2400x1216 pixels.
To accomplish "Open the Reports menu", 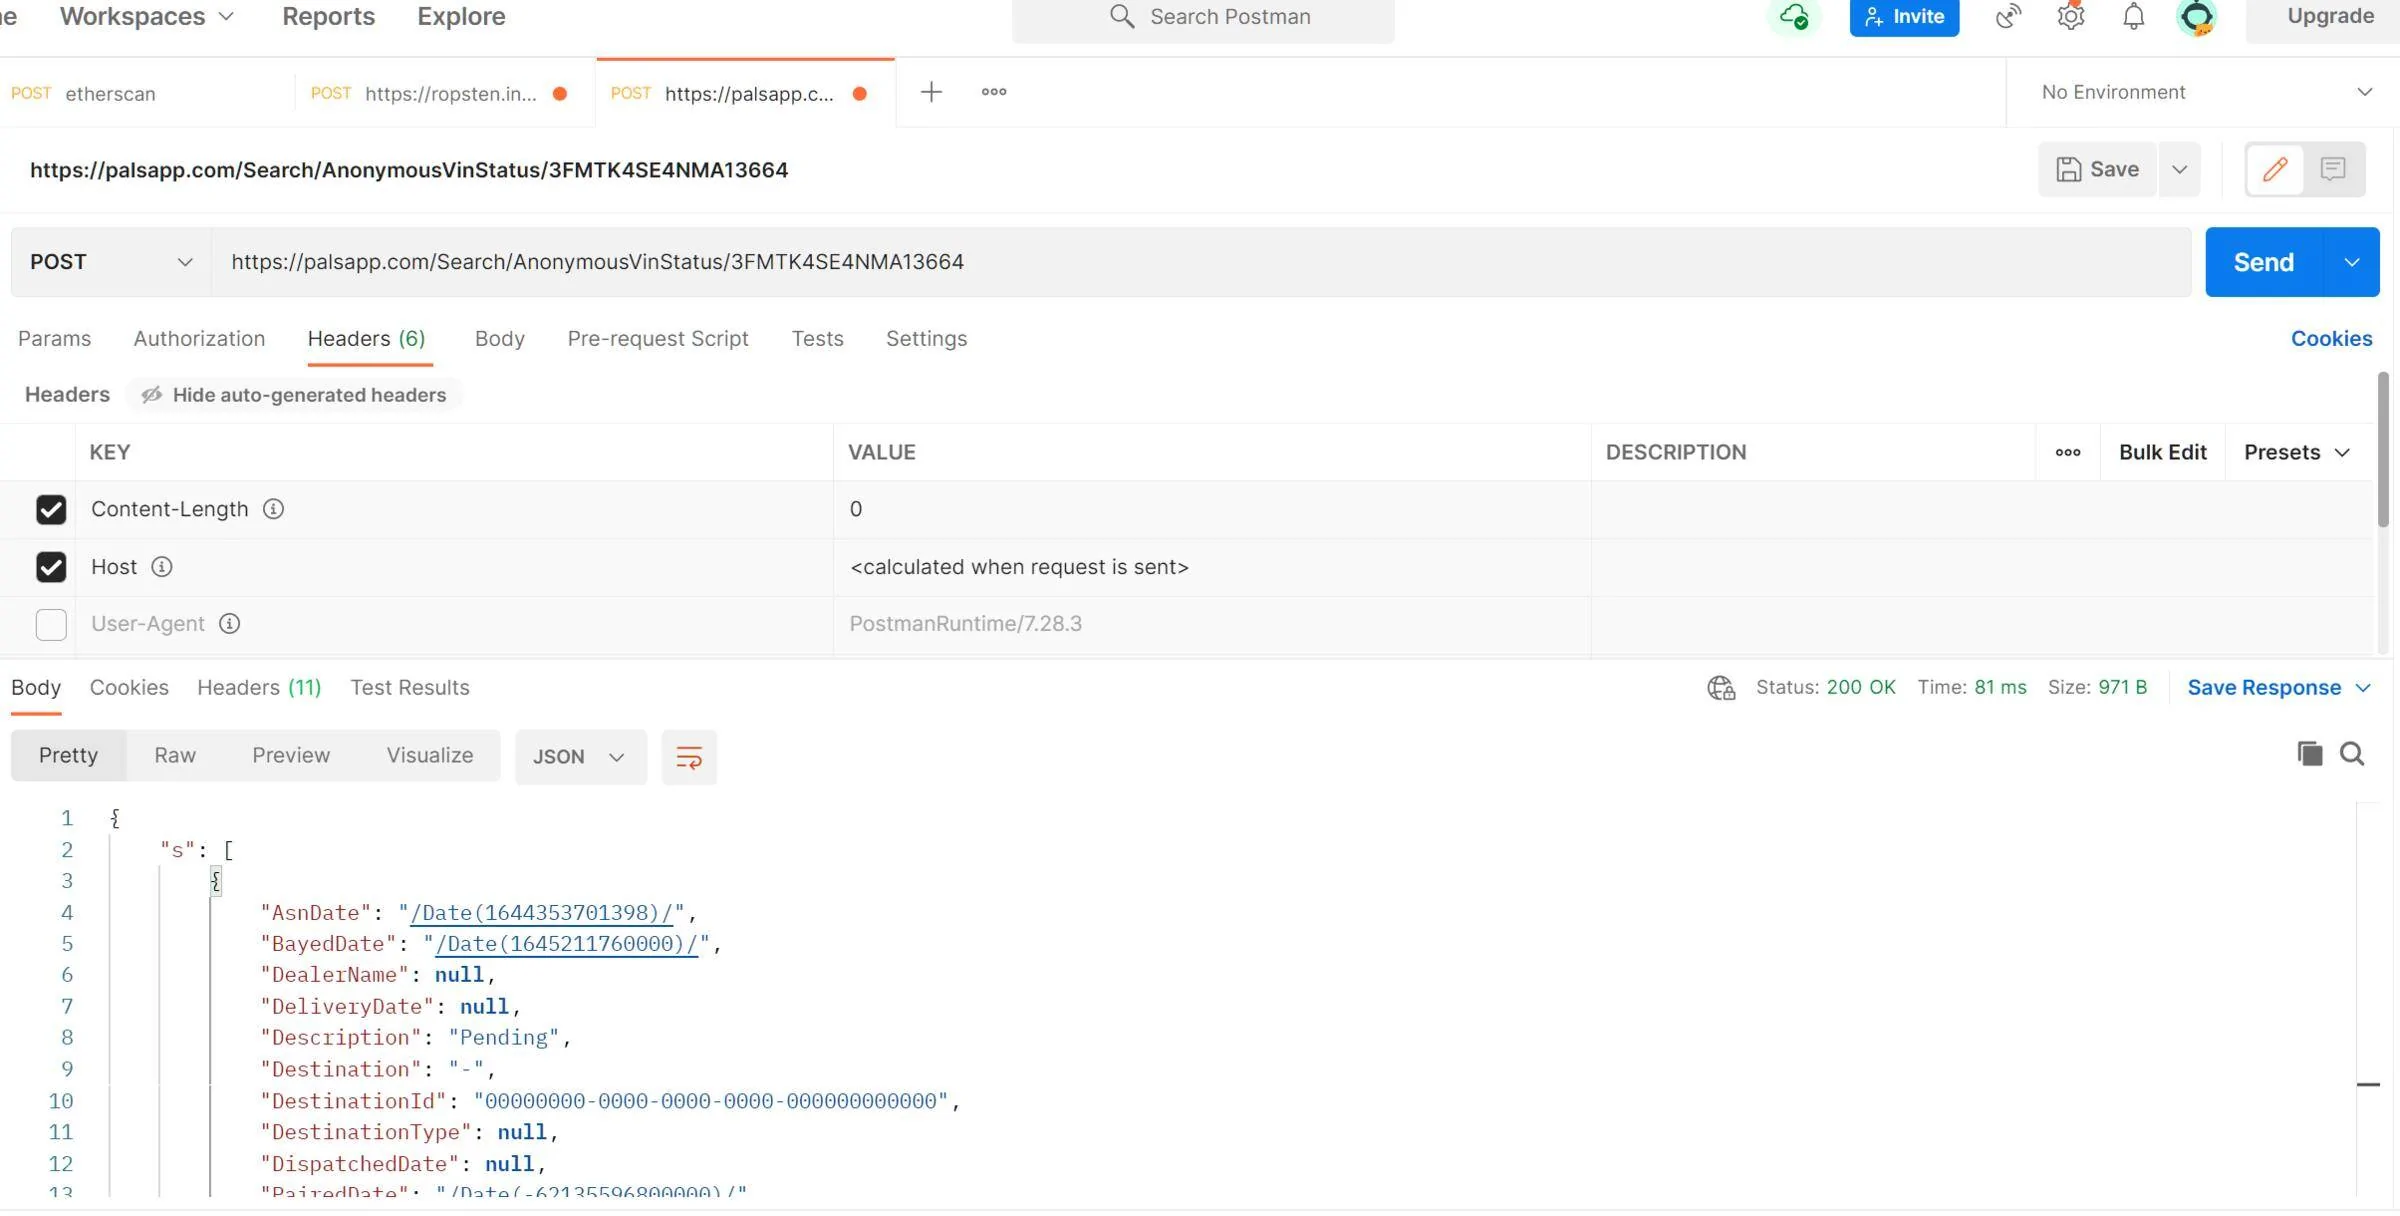I will tap(328, 17).
